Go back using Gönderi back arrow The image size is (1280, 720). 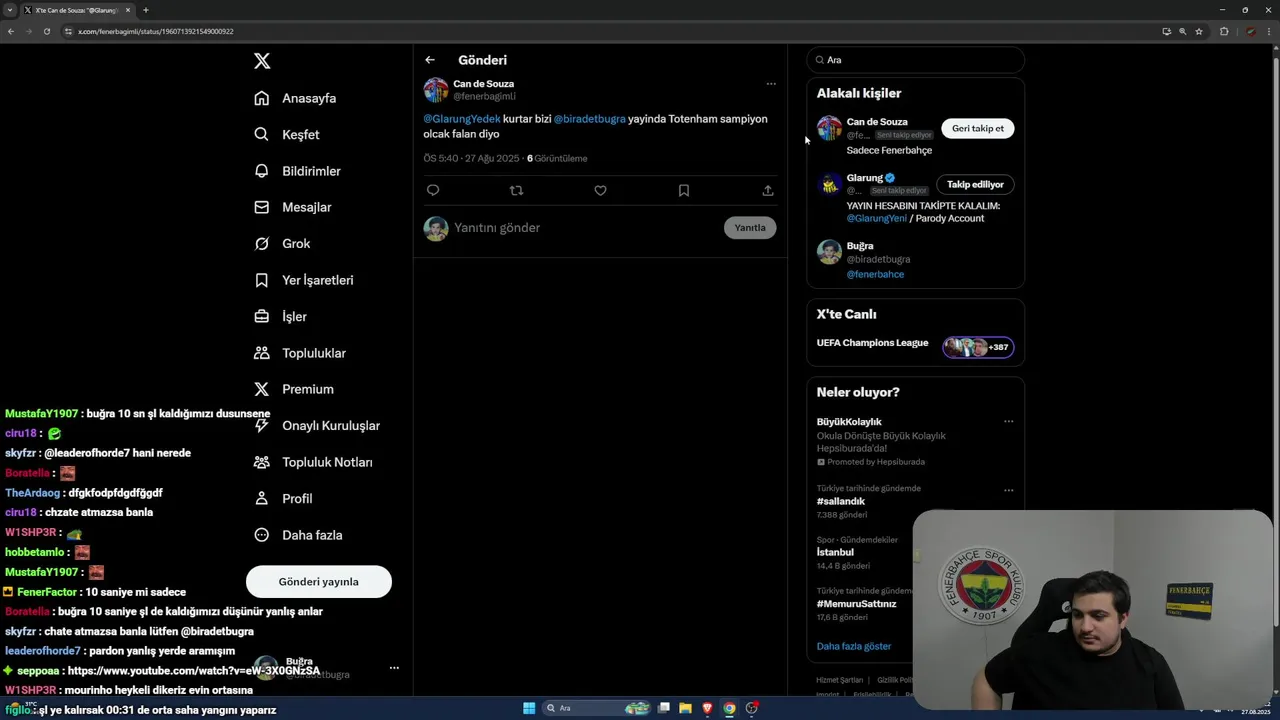point(430,60)
